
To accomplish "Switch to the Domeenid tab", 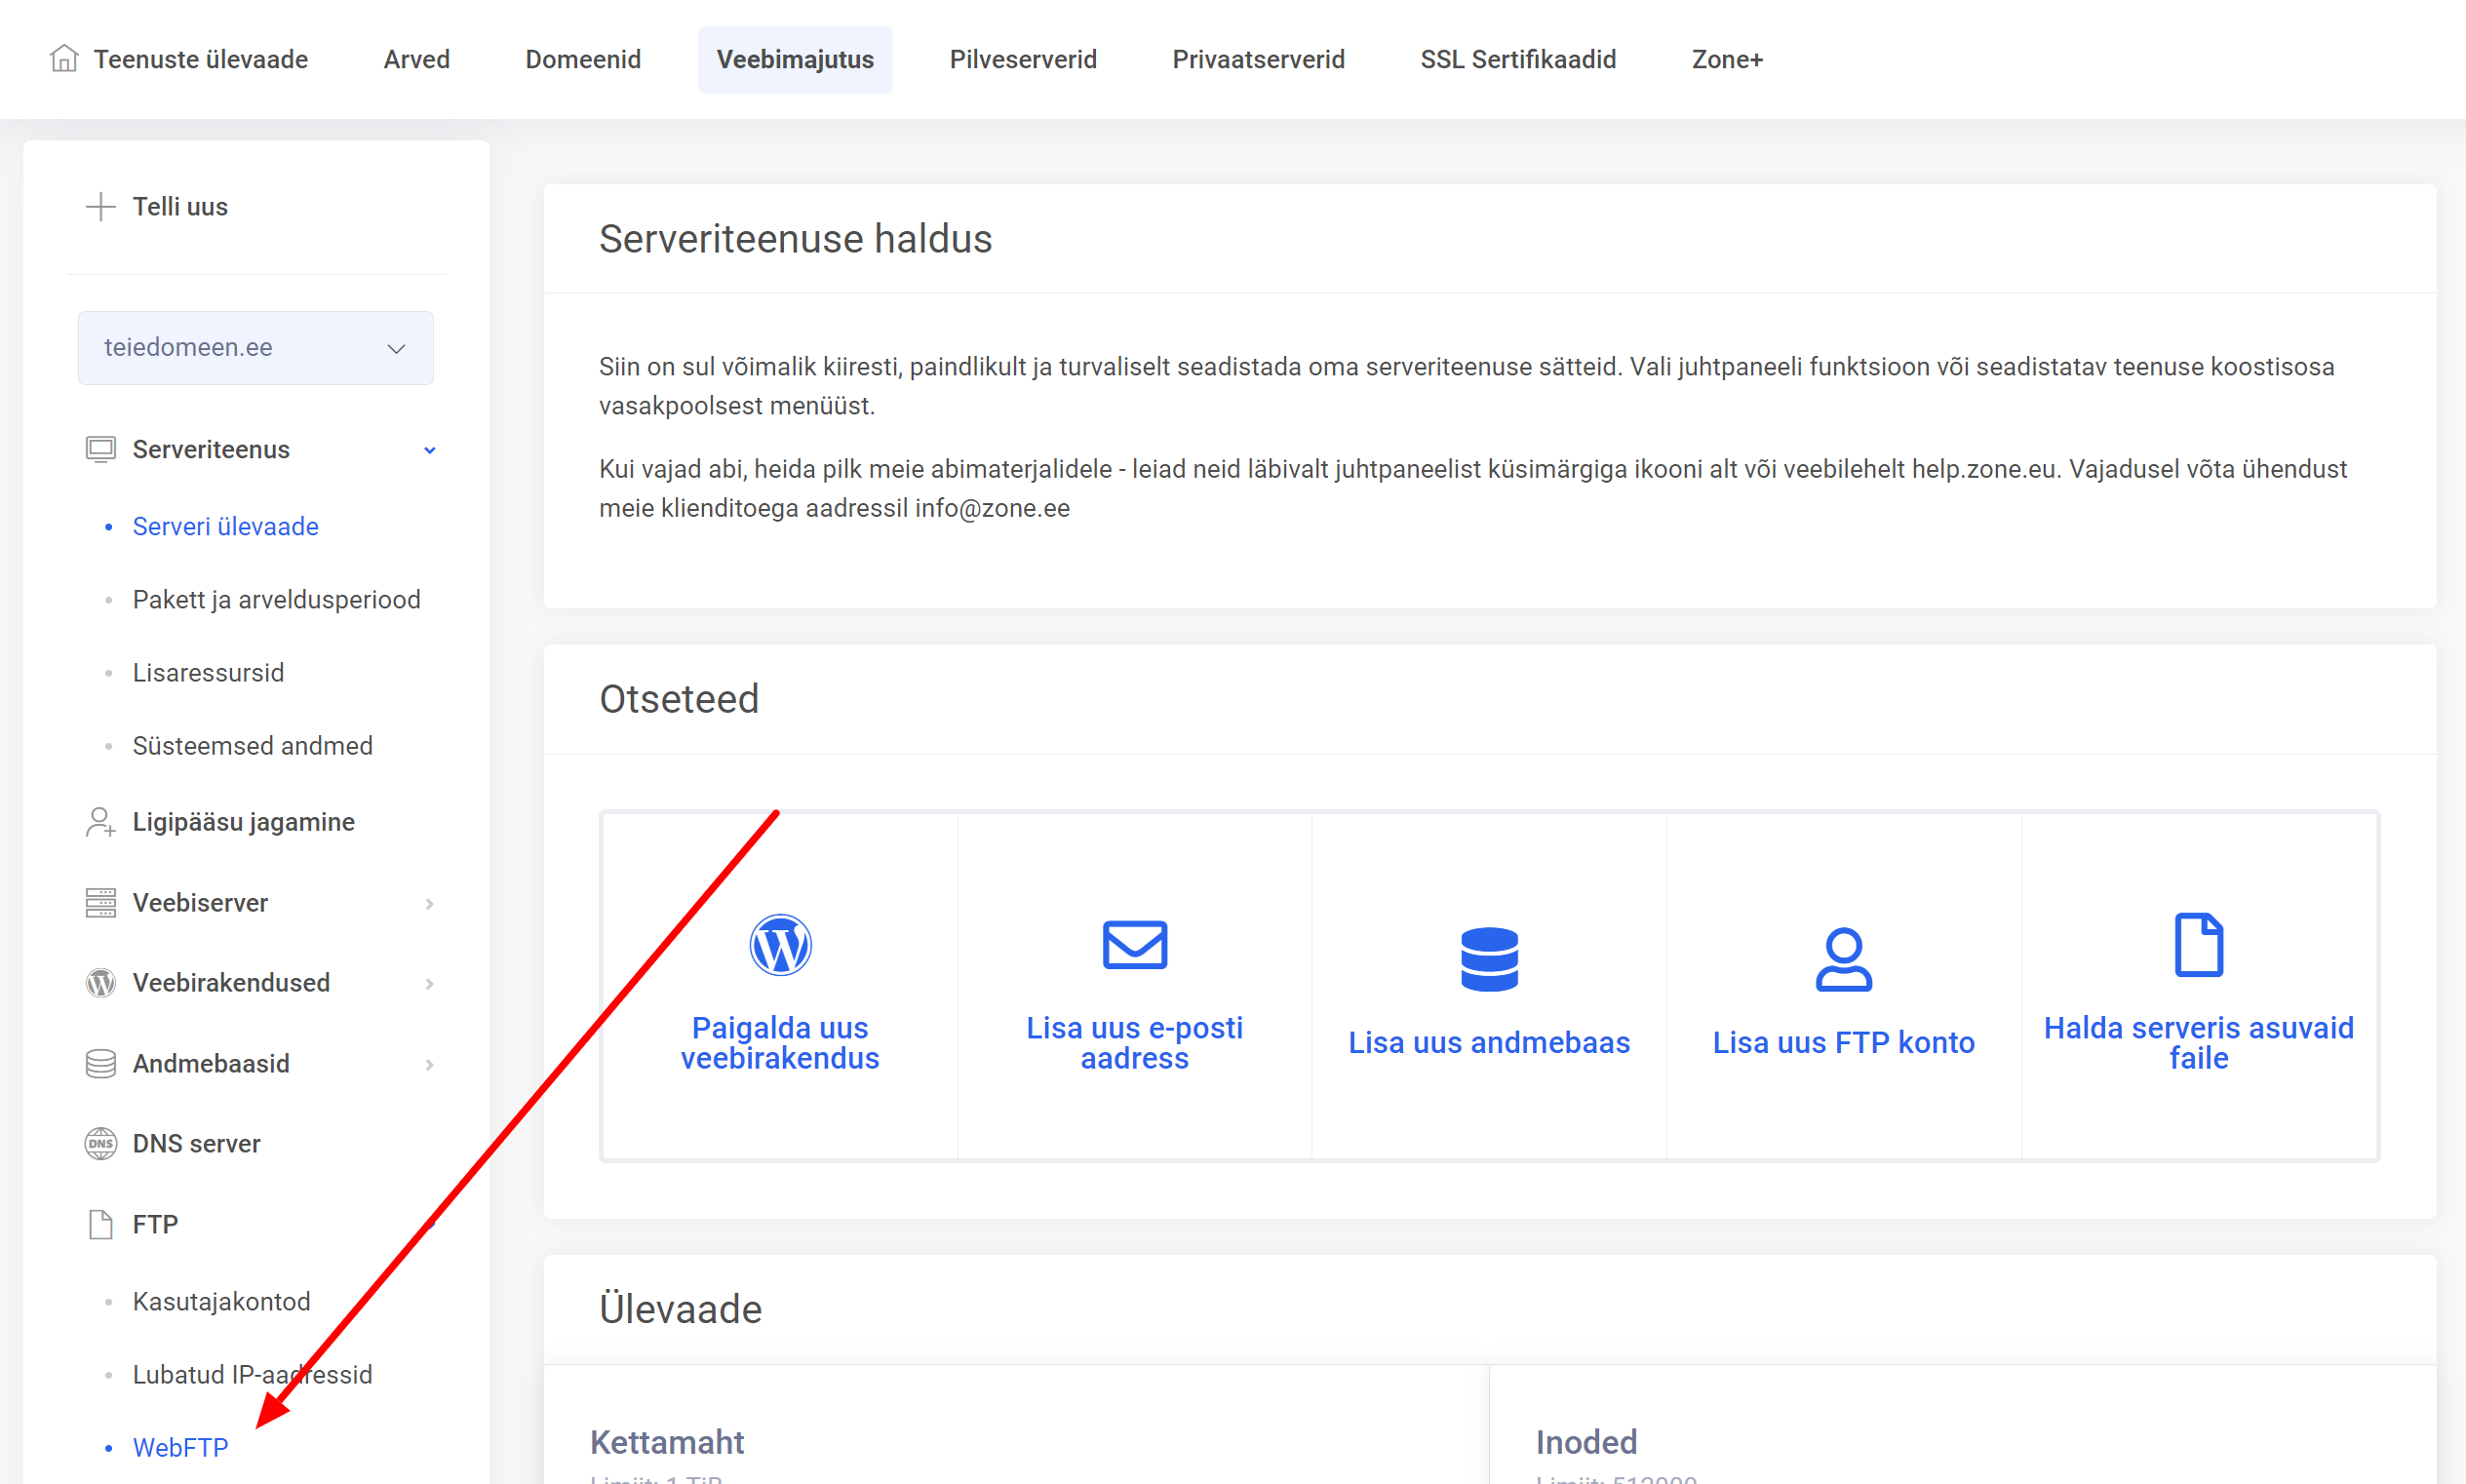I will click(x=583, y=59).
